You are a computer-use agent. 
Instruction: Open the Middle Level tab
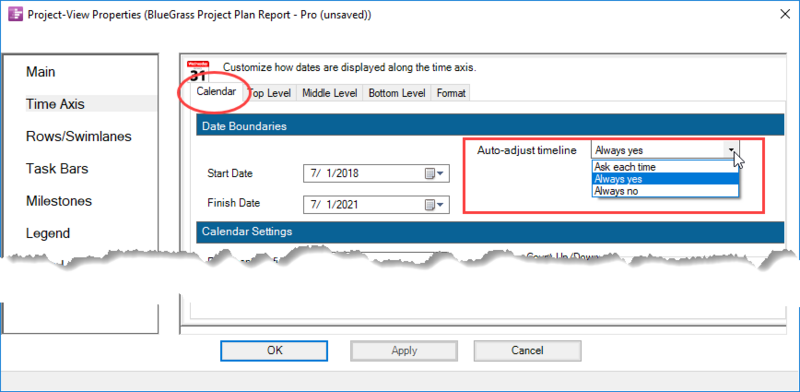(330, 93)
